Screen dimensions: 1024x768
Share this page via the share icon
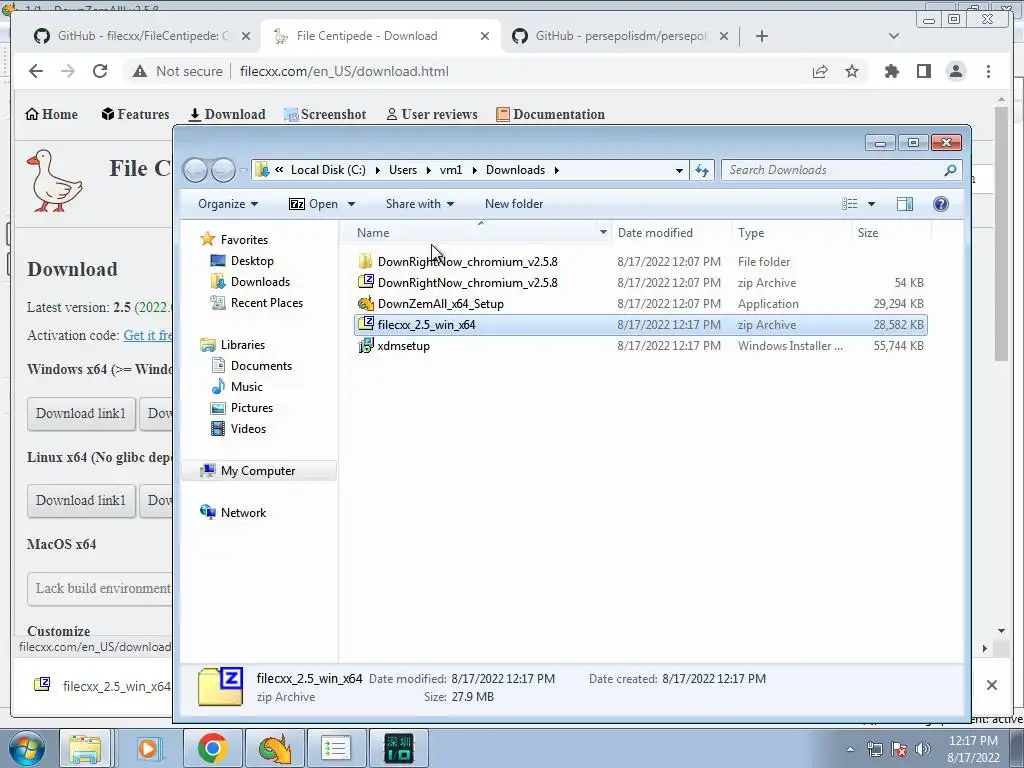click(x=820, y=71)
